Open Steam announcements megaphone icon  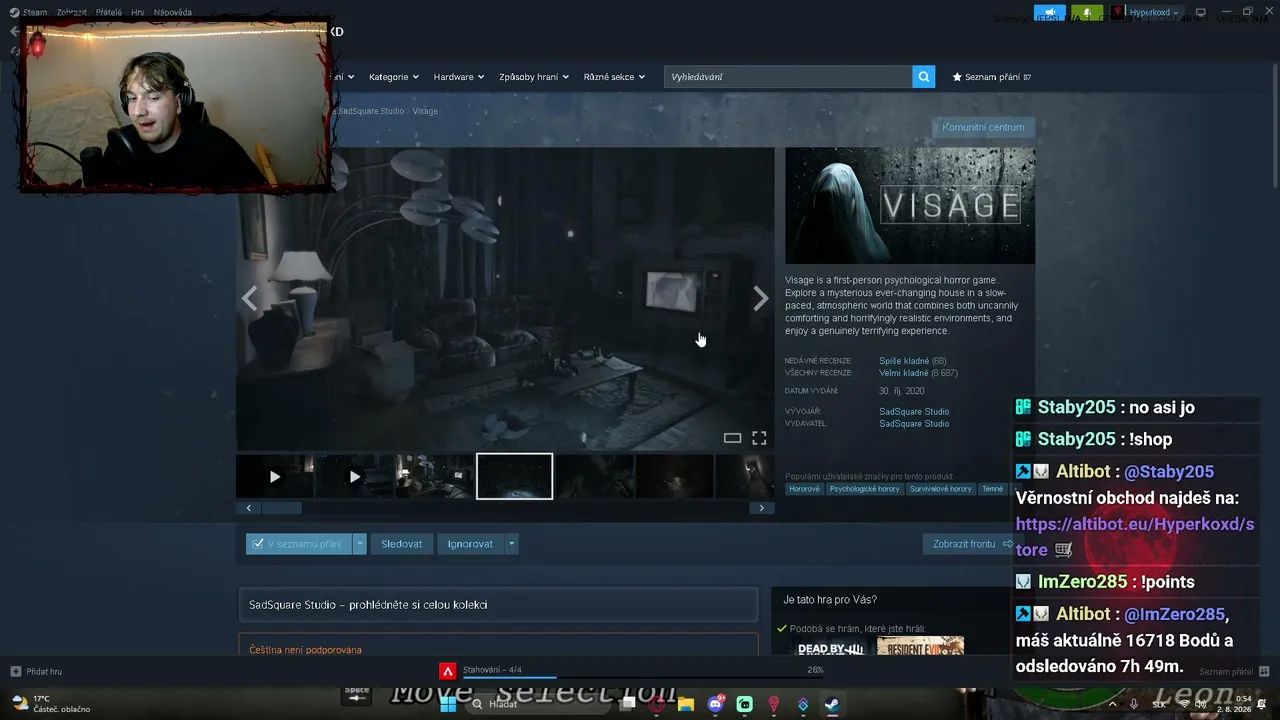pyautogui.click(x=1051, y=13)
